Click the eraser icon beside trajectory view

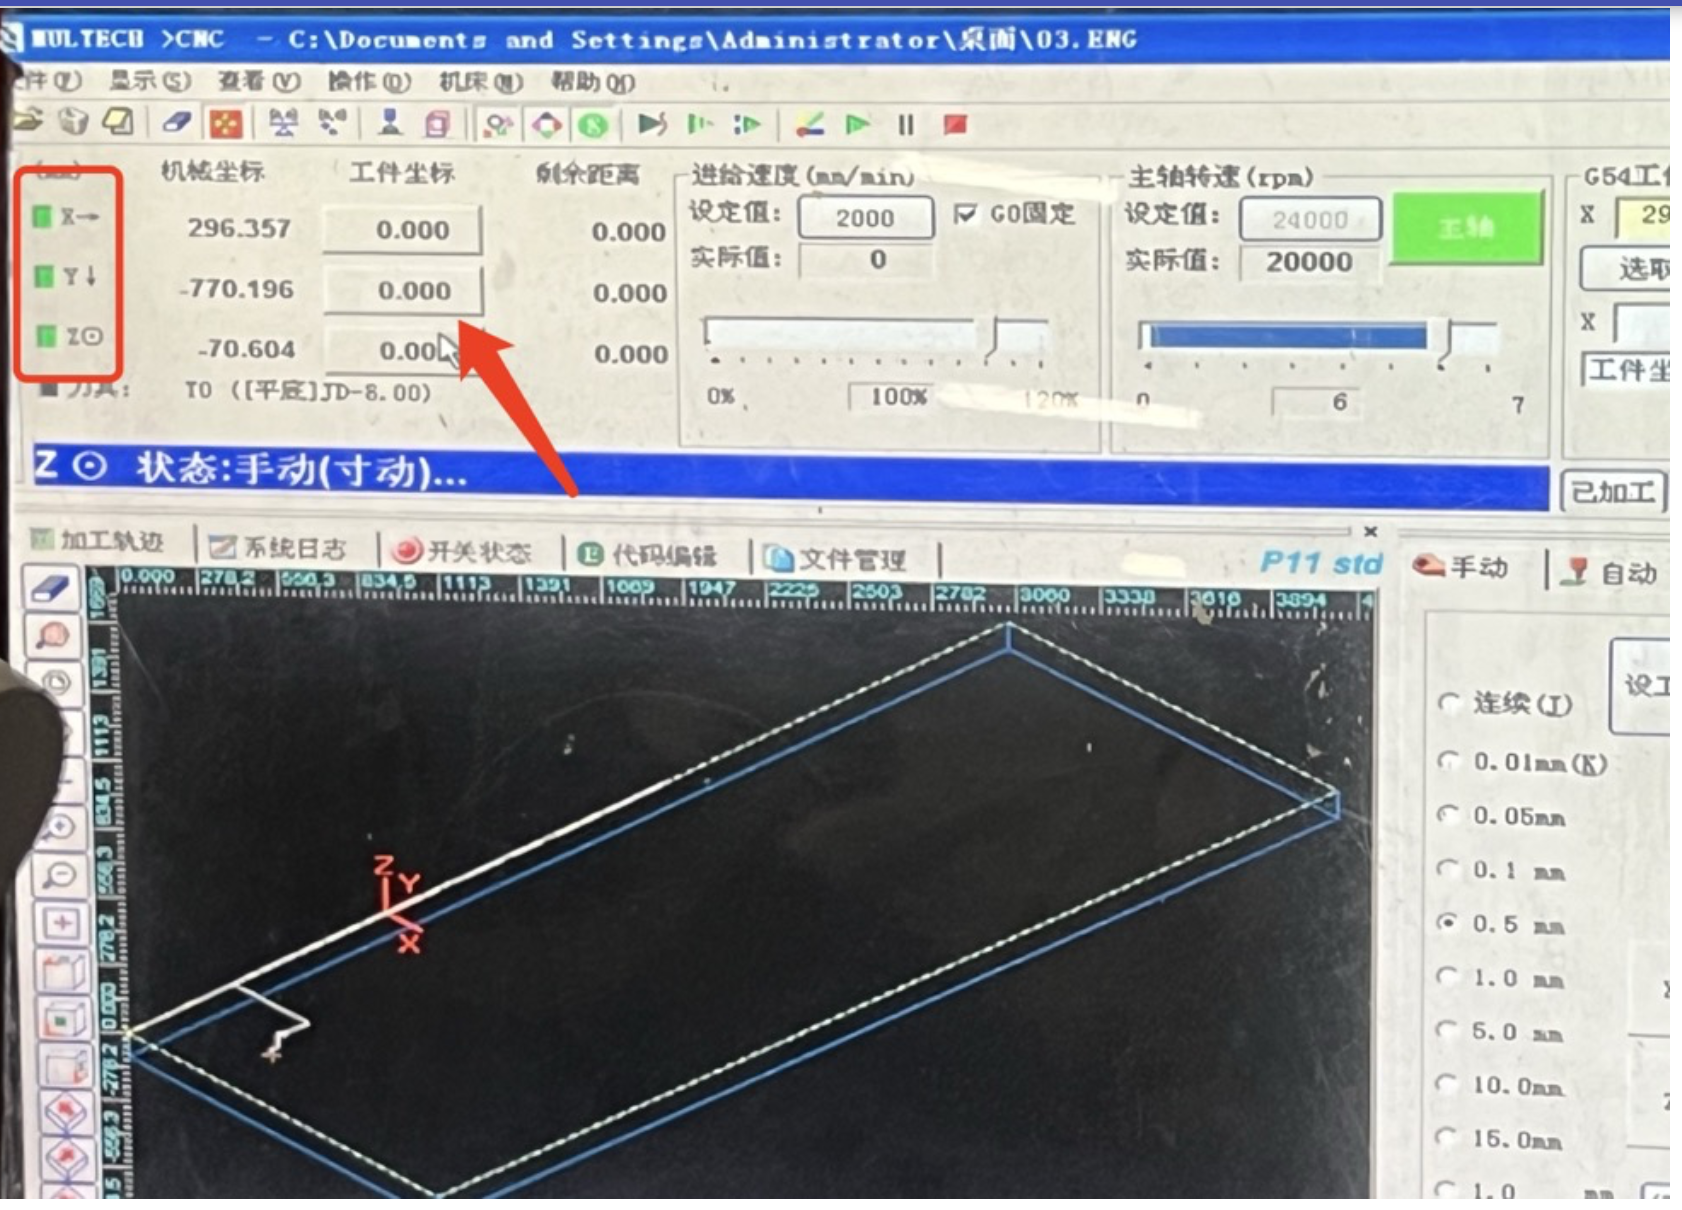pos(52,588)
